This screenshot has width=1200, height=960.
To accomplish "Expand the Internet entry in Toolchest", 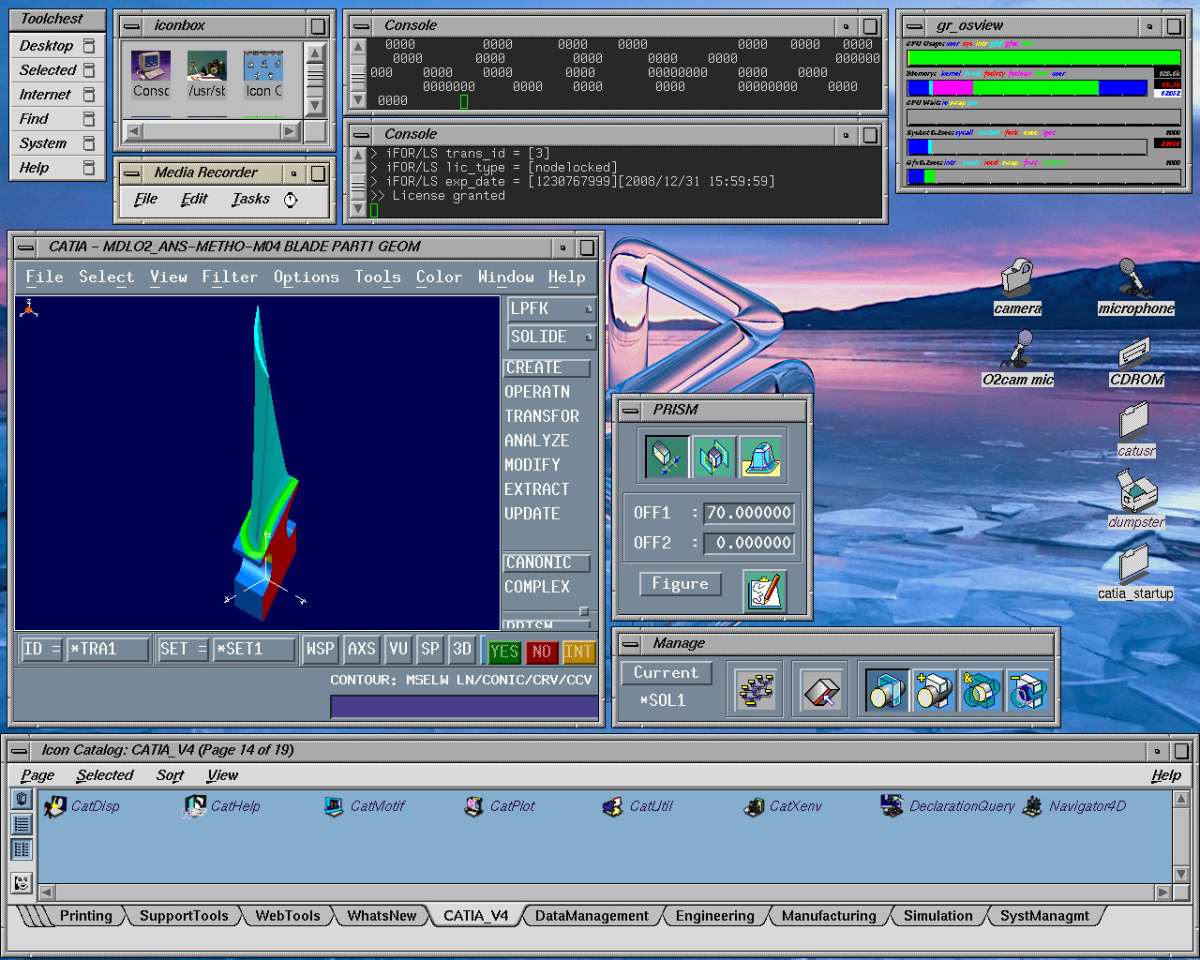I will point(57,95).
